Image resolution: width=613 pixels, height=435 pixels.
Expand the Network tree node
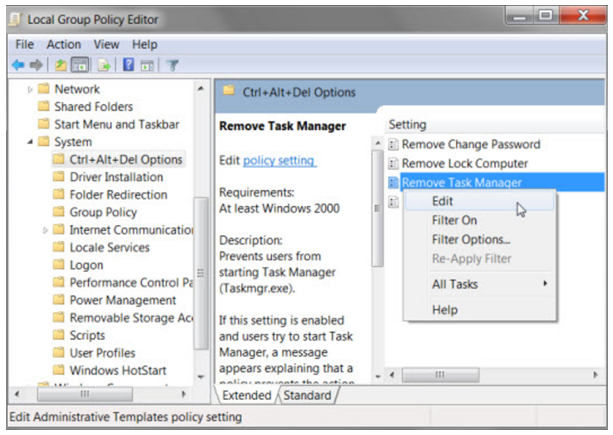point(31,89)
